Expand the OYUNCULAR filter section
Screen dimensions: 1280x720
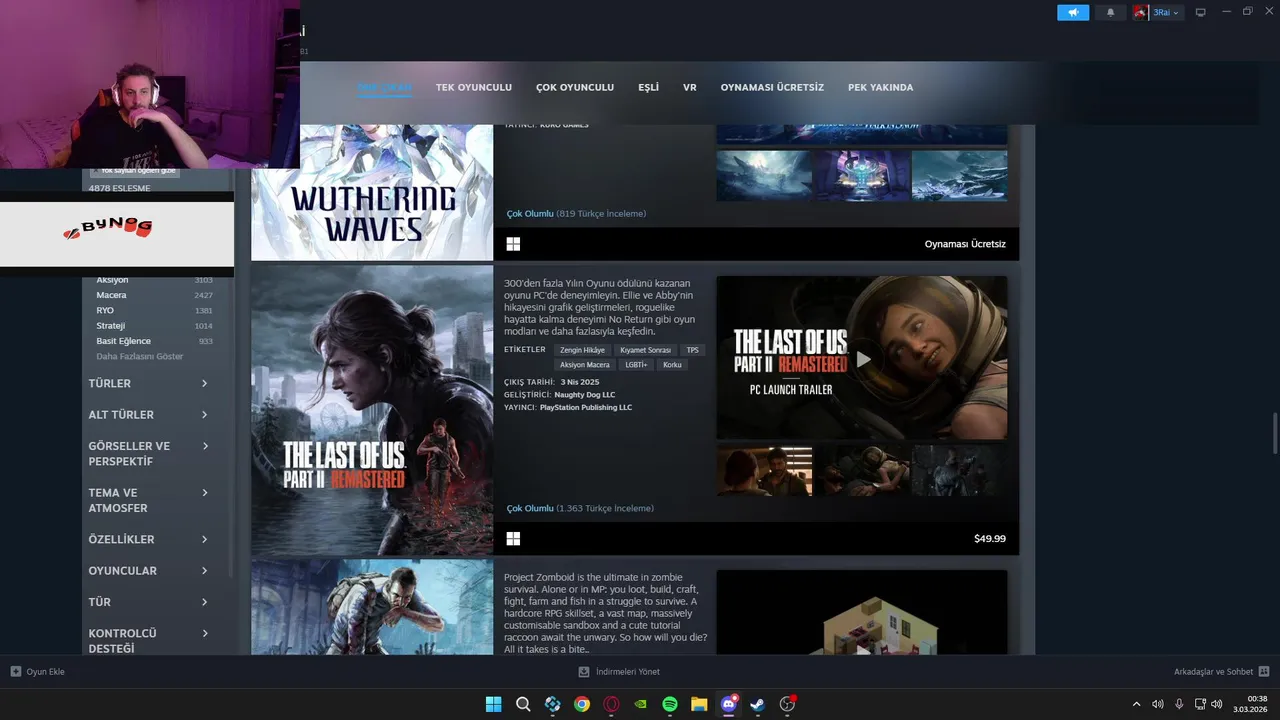(148, 570)
